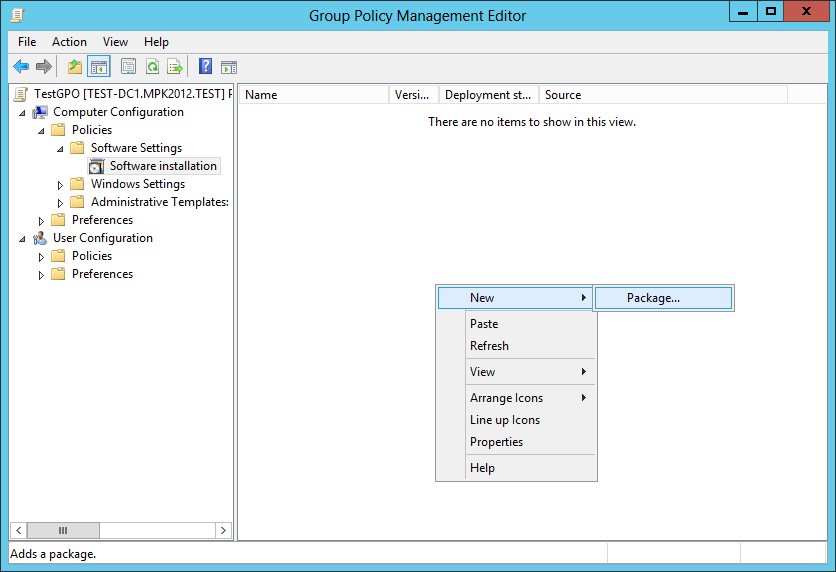
Task: Select User Configuration in the tree
Action: coord(103,238)
